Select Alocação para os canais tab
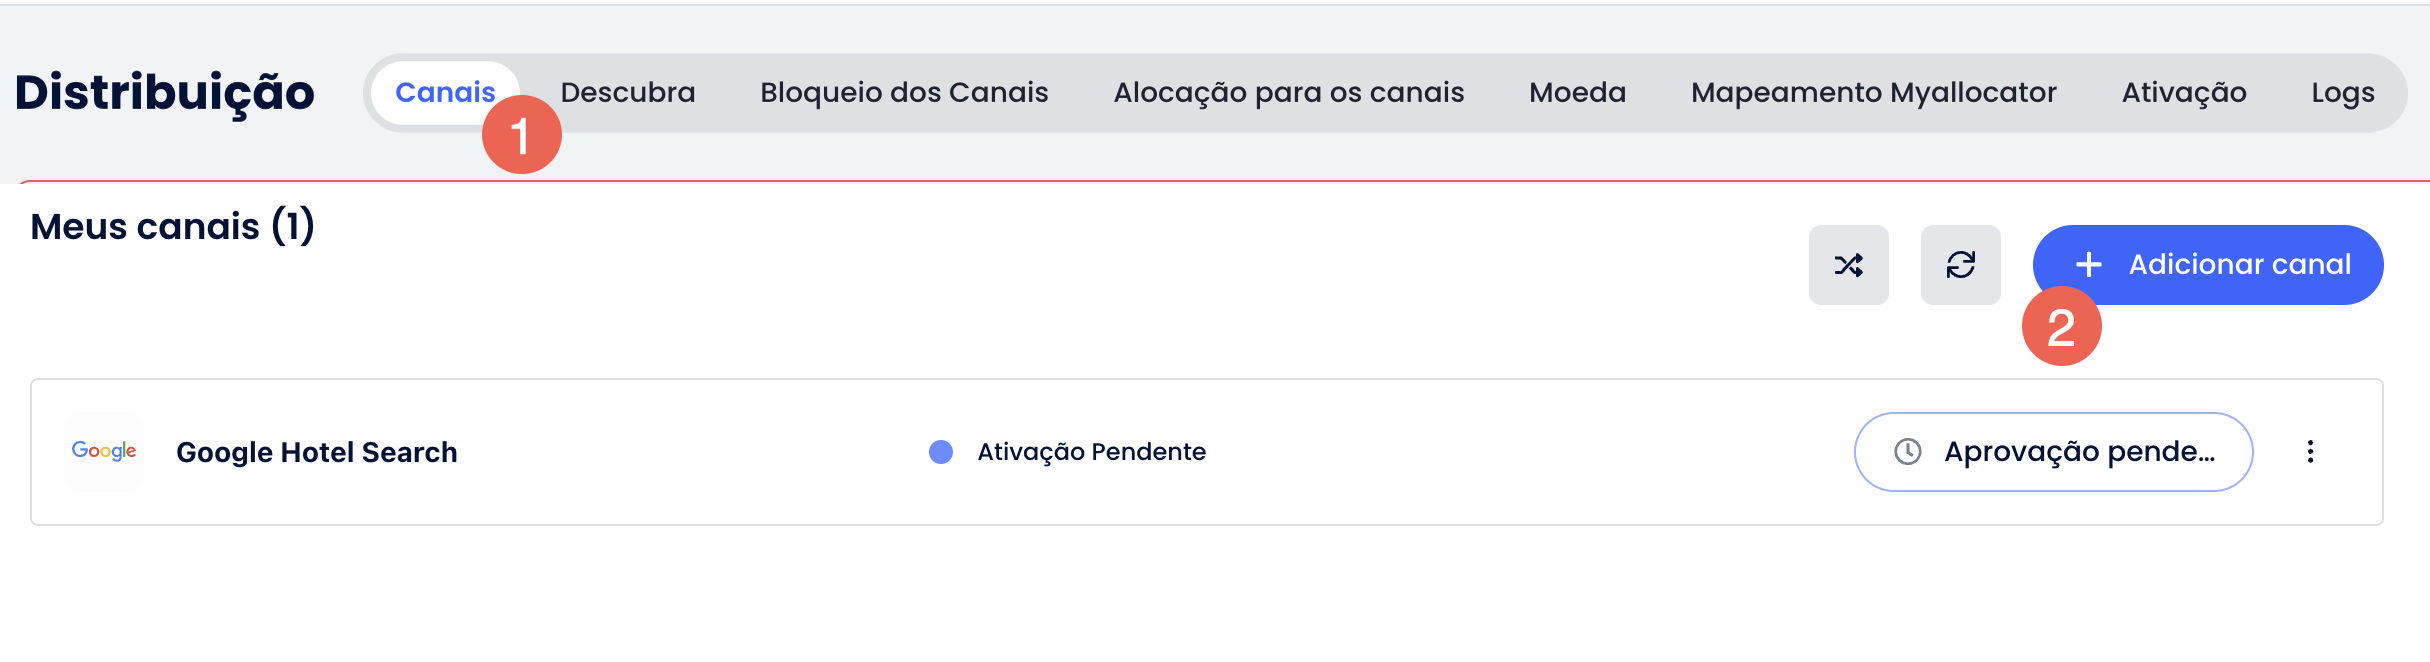The image size is (2430, 662). click(1289, 93)
